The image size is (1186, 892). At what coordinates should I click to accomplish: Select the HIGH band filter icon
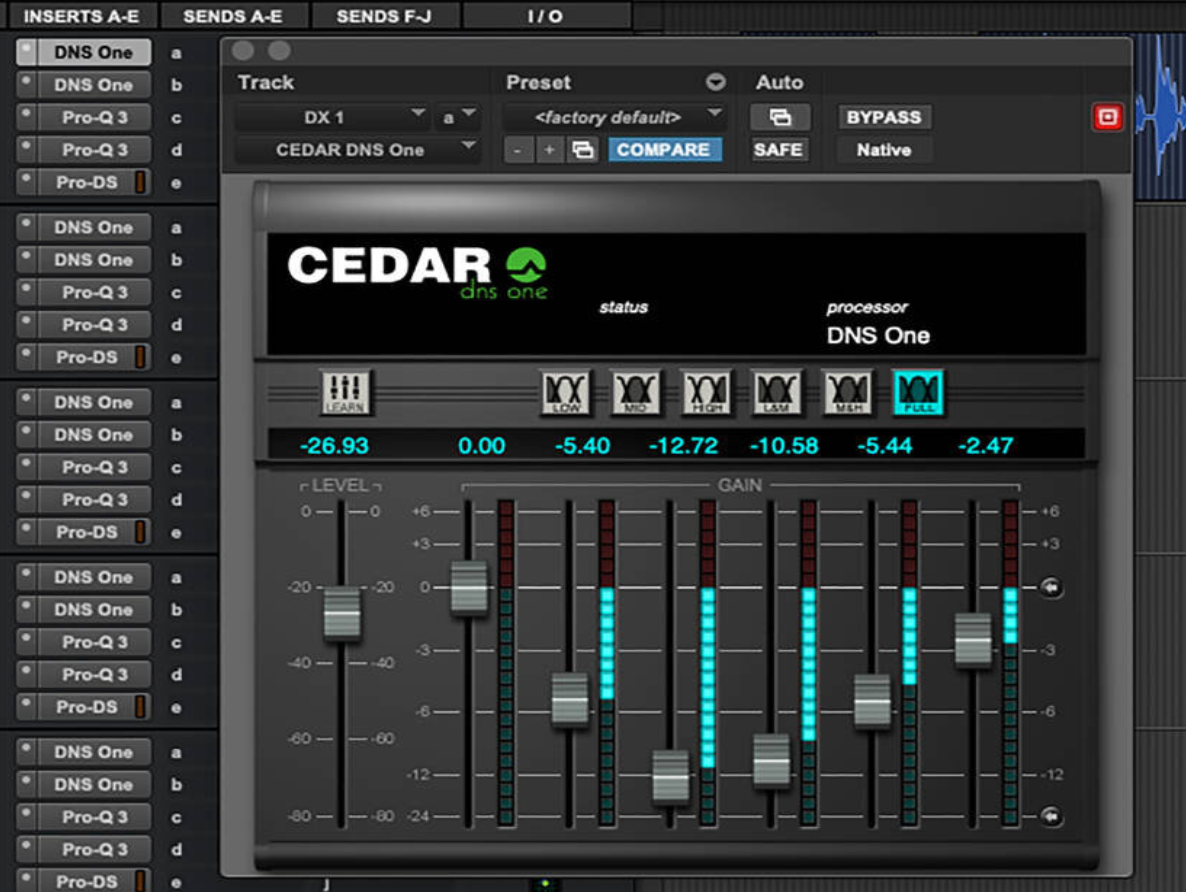706,392
